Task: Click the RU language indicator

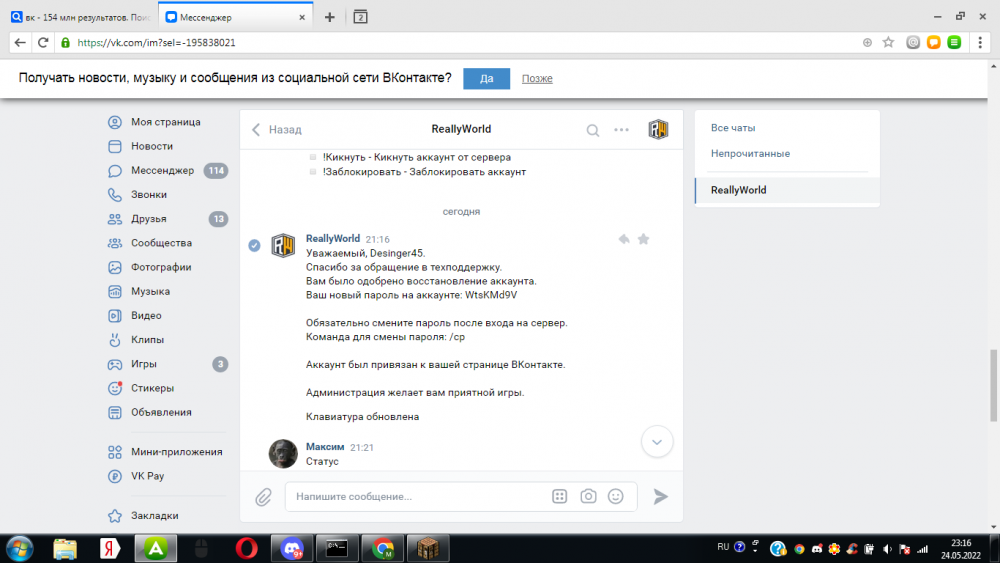Action: point(723,547)
